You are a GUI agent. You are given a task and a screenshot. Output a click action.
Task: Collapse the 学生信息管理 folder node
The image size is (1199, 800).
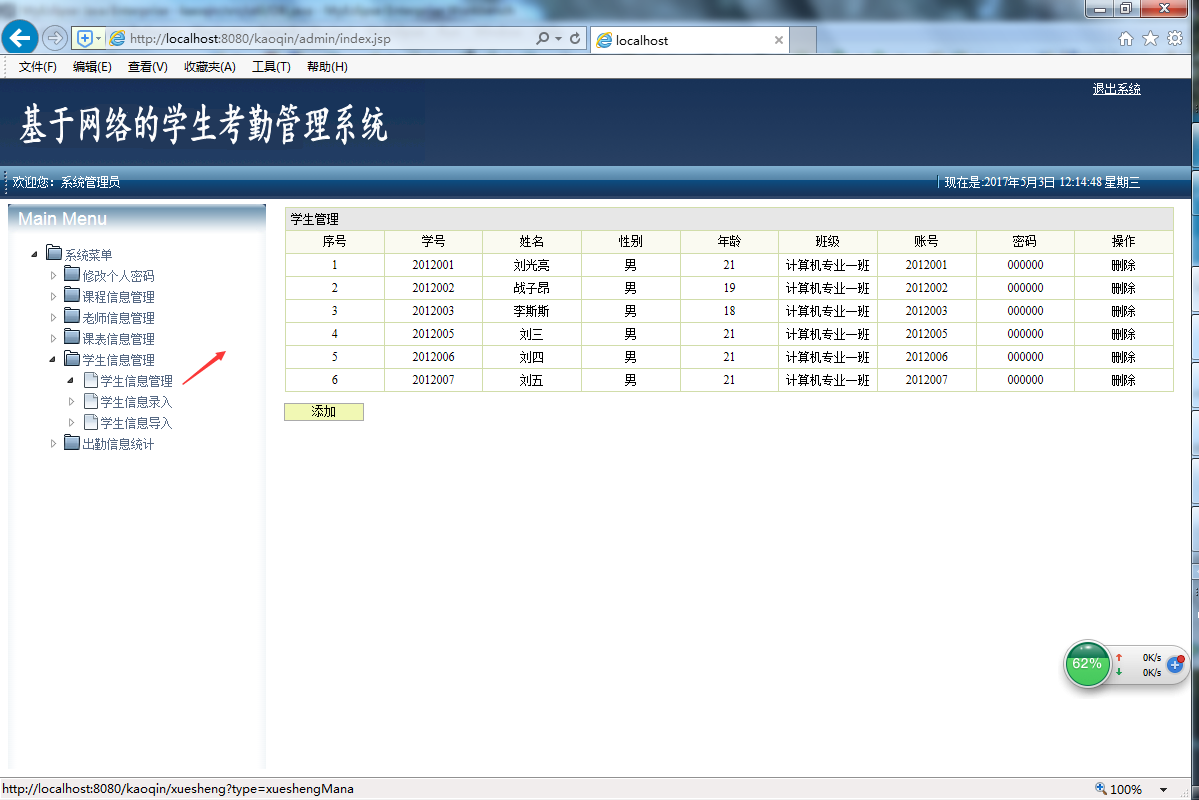tap(52, 359)
